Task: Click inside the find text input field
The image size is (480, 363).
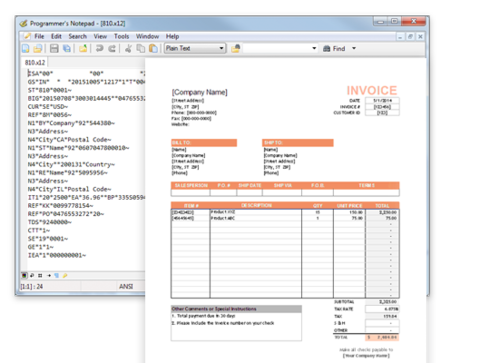Action: (277, 48)
